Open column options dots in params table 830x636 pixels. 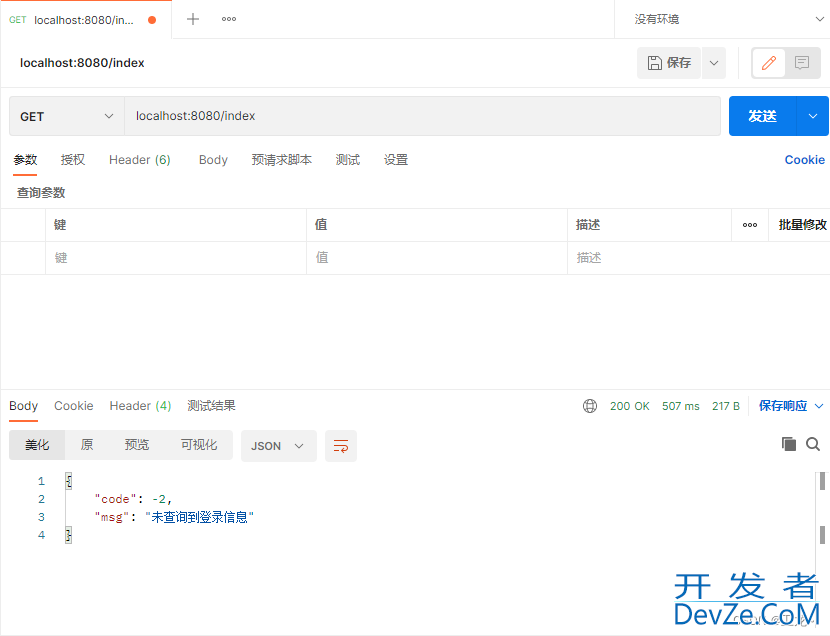click(750, 225)
